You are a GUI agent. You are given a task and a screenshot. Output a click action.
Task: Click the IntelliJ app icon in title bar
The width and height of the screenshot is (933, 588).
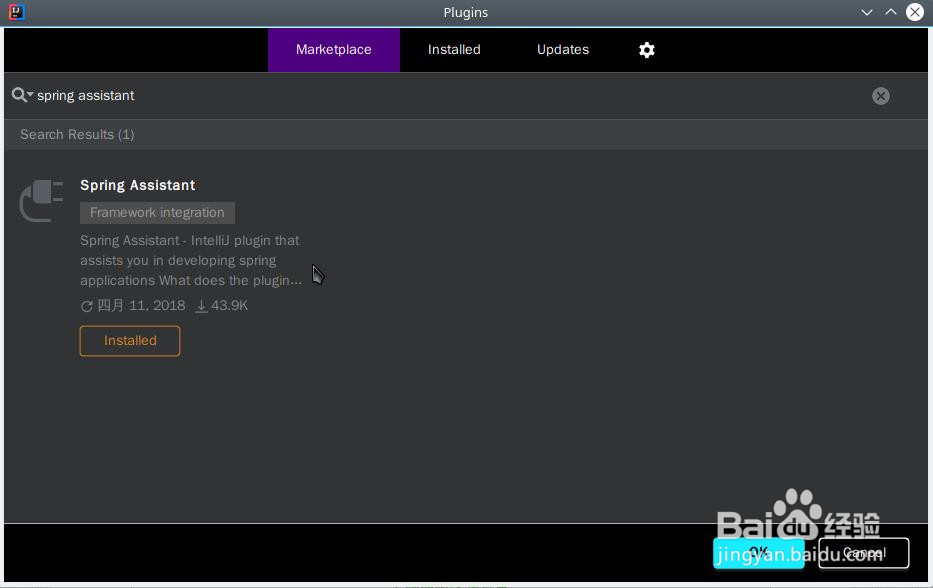click(17, 12)
